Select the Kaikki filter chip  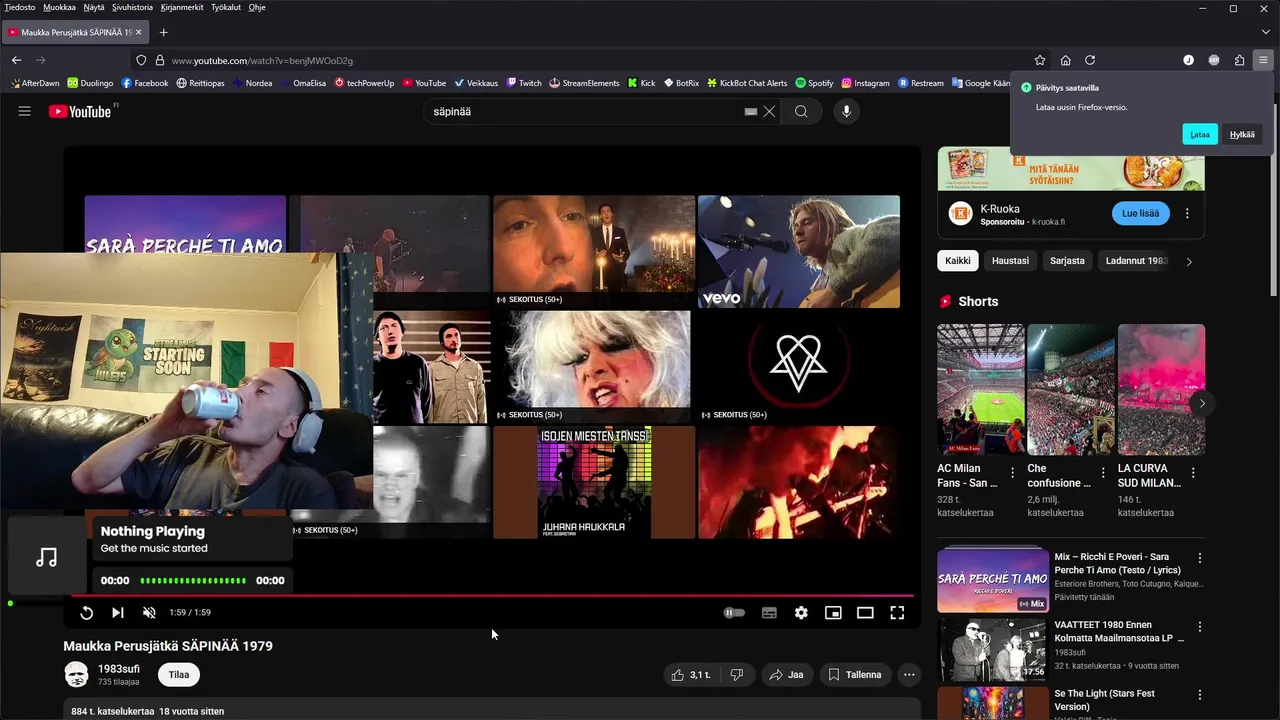958,261
